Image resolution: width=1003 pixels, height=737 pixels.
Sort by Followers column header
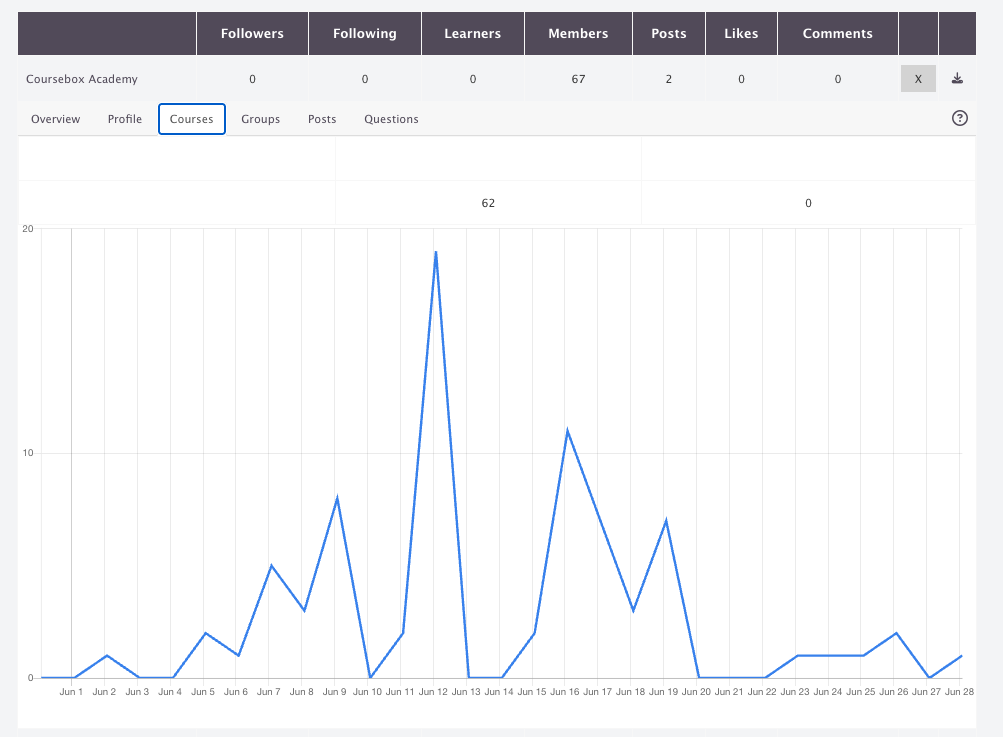point(252,33)
